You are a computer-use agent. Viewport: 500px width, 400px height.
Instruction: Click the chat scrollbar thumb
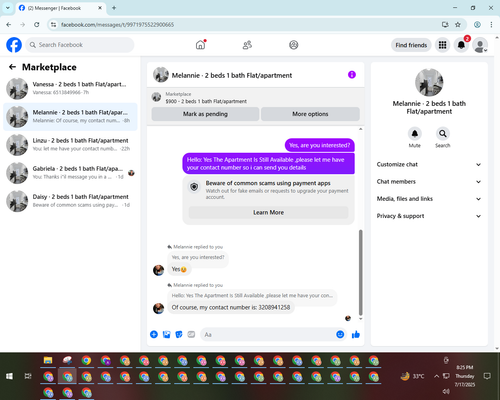coord(360,272)
